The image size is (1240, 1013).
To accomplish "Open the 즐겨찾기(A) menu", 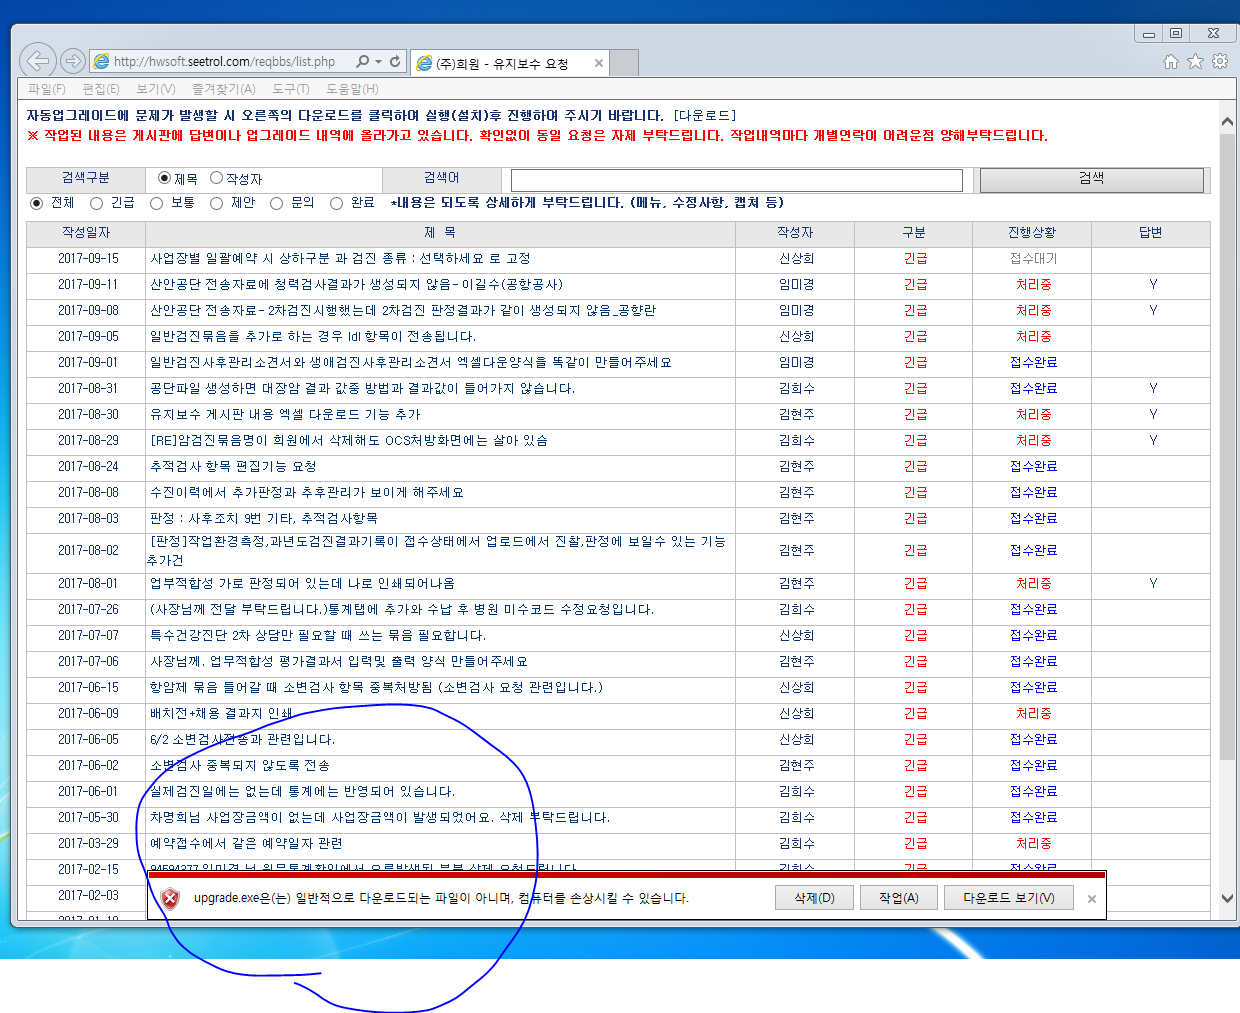I will click(224, 89).
